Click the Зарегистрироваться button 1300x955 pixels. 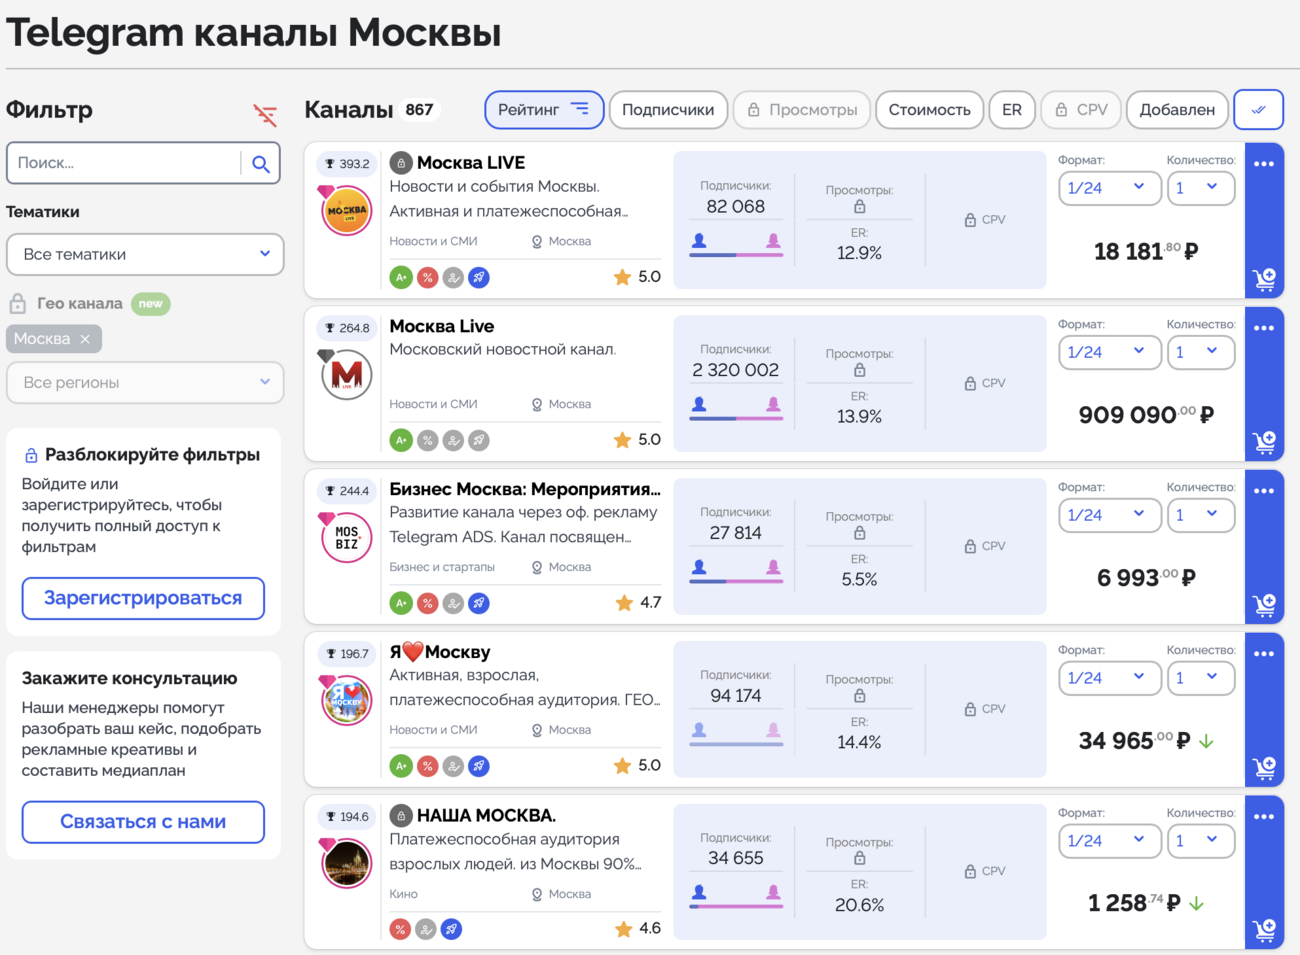coord(143,598)
